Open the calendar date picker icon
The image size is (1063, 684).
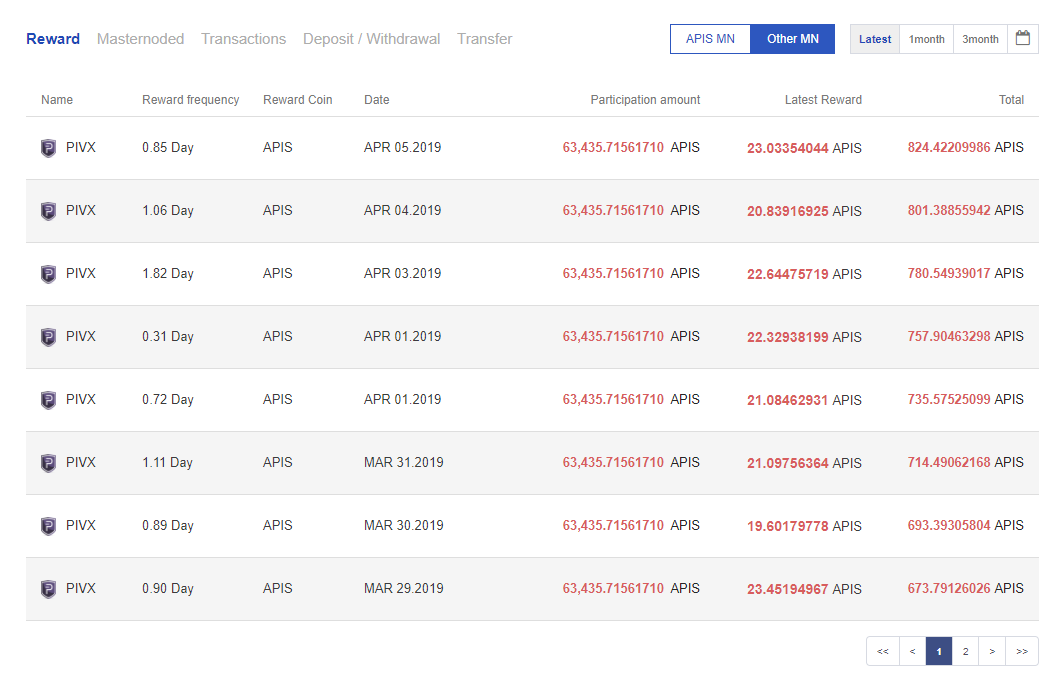click(x=1022, y=39)
